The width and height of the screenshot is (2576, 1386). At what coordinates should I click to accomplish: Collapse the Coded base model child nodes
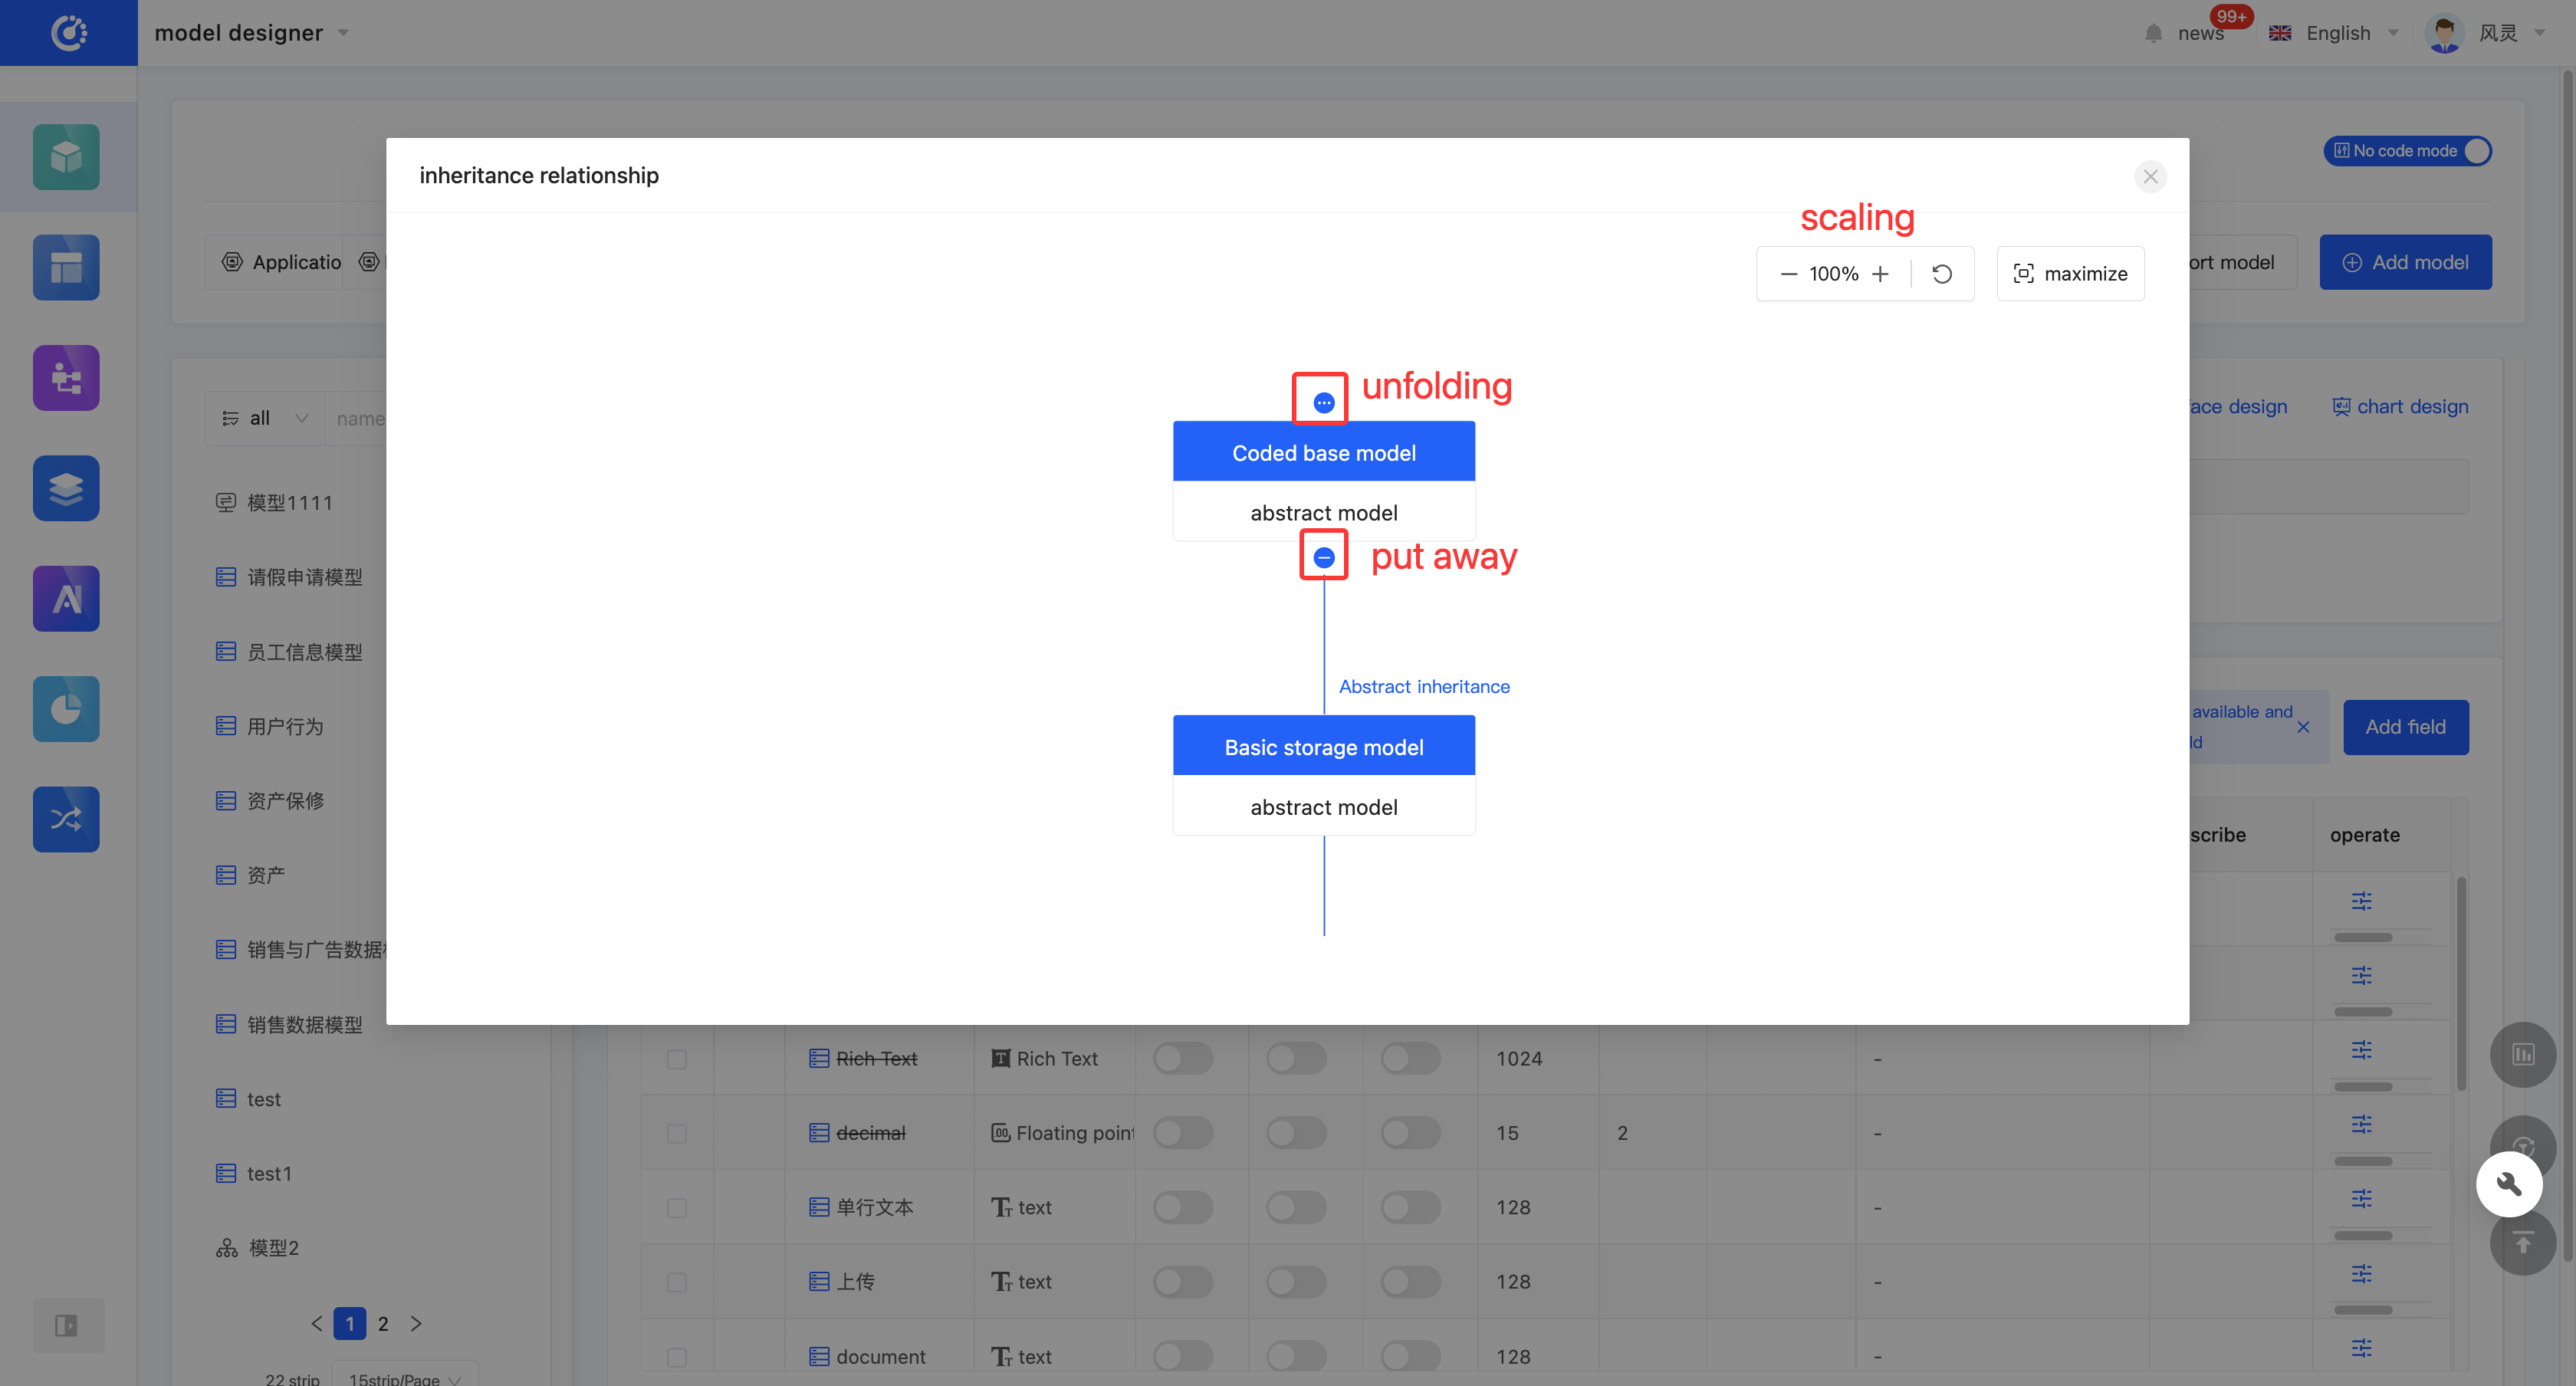pyautogui.click(x=1324, y=557)
